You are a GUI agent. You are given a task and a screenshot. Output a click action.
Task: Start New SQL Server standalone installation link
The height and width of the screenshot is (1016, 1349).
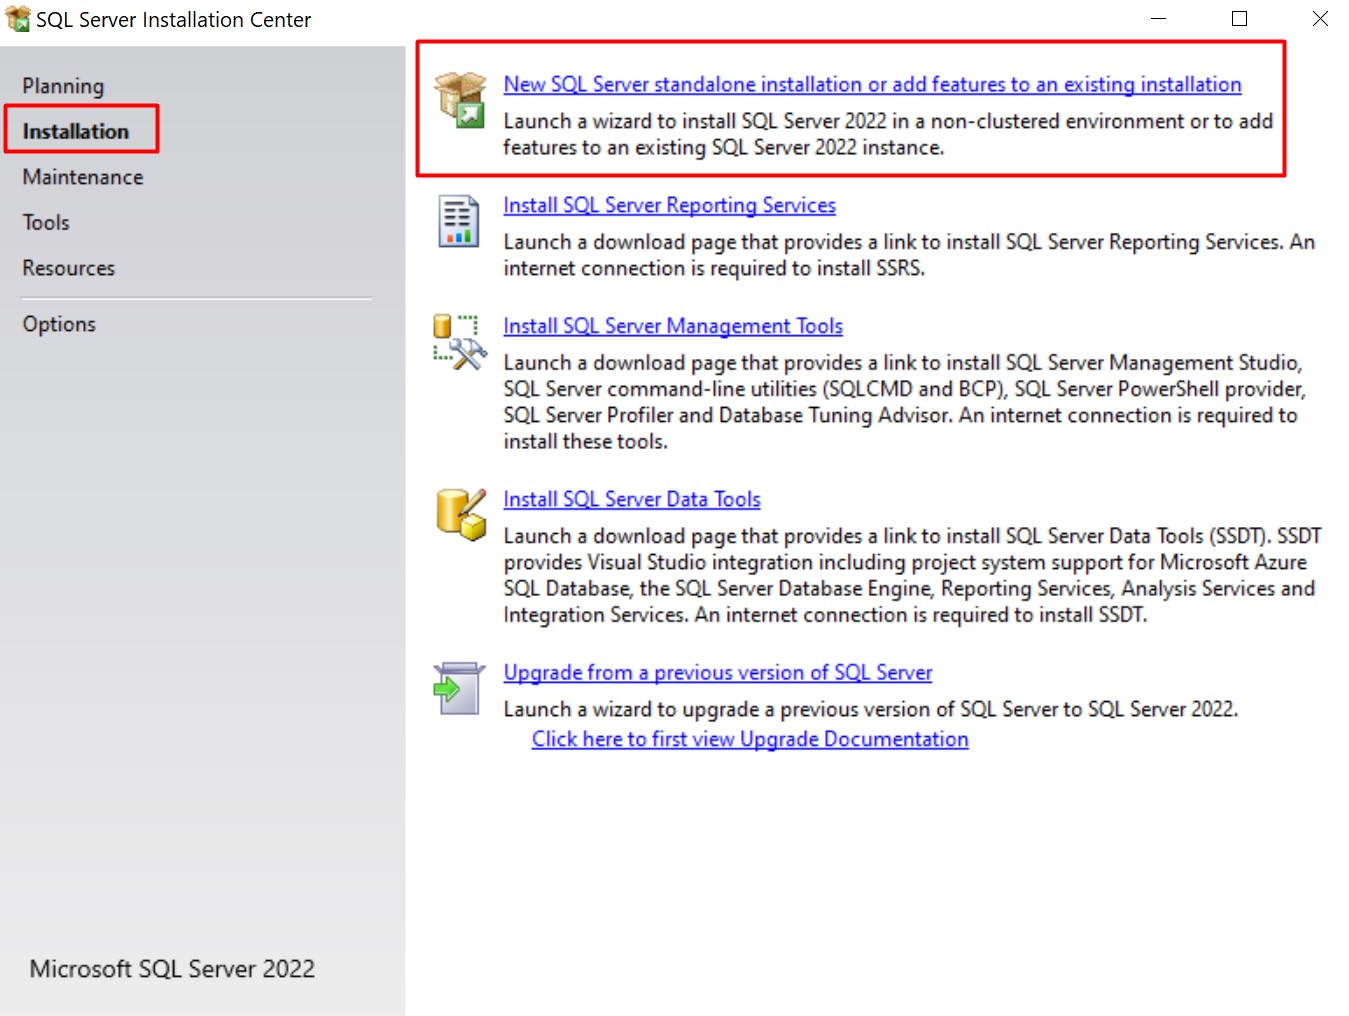pos(872,85)
